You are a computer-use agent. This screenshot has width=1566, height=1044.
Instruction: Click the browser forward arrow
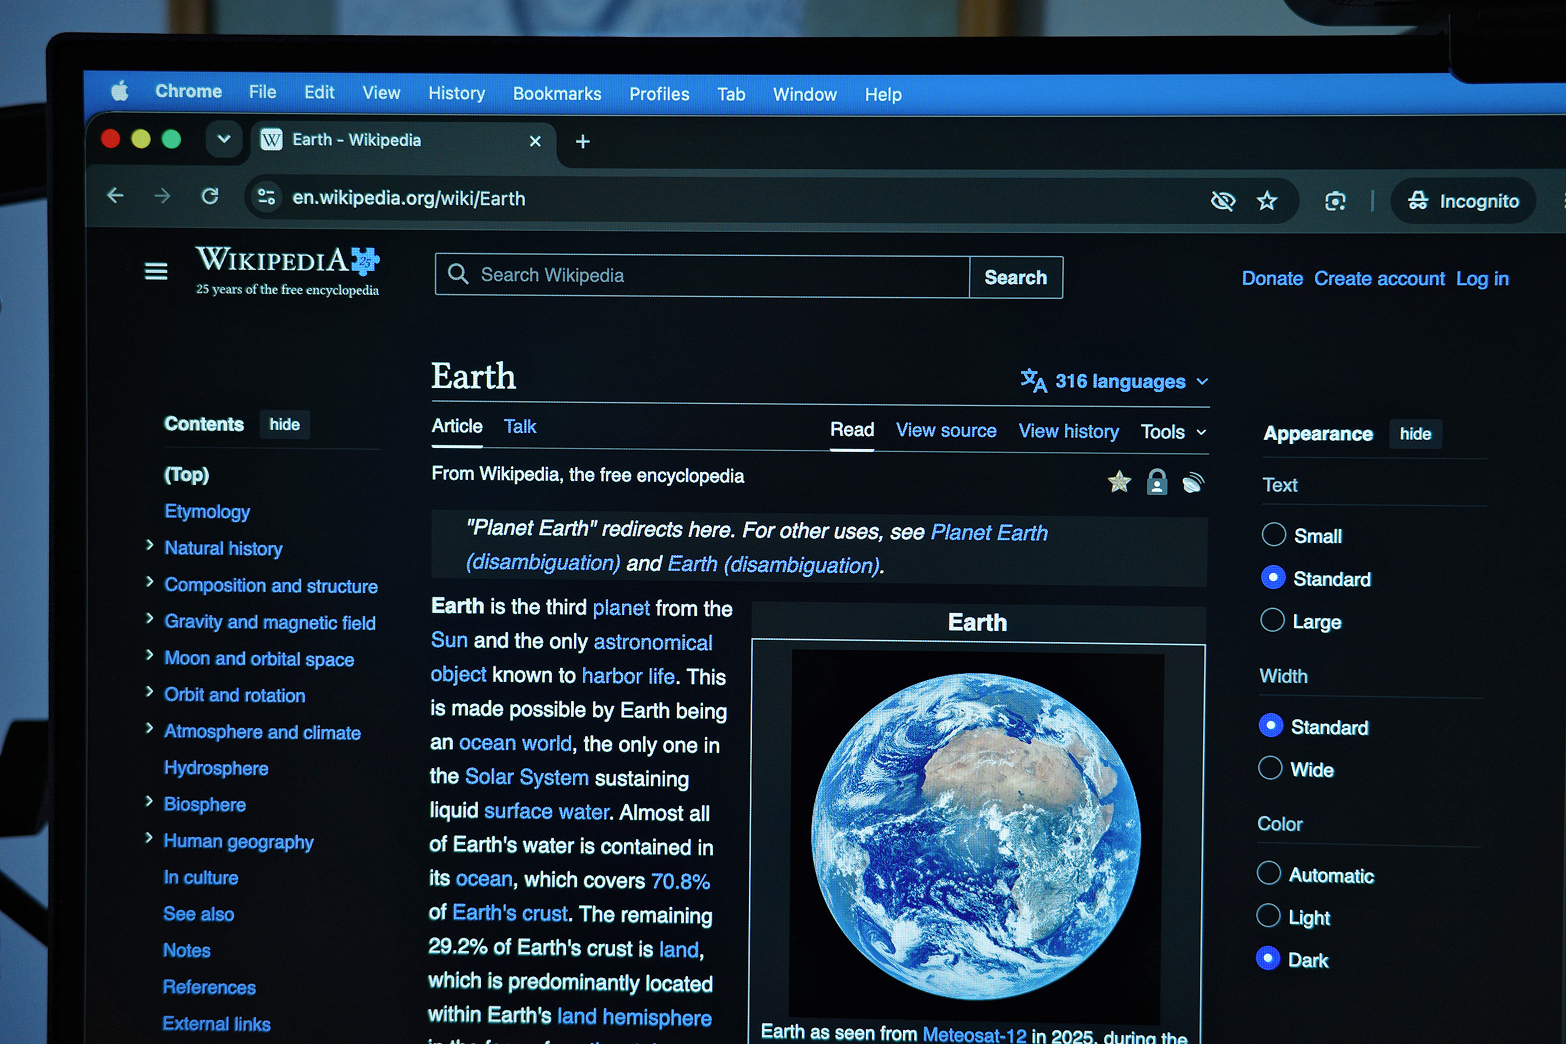162,196
